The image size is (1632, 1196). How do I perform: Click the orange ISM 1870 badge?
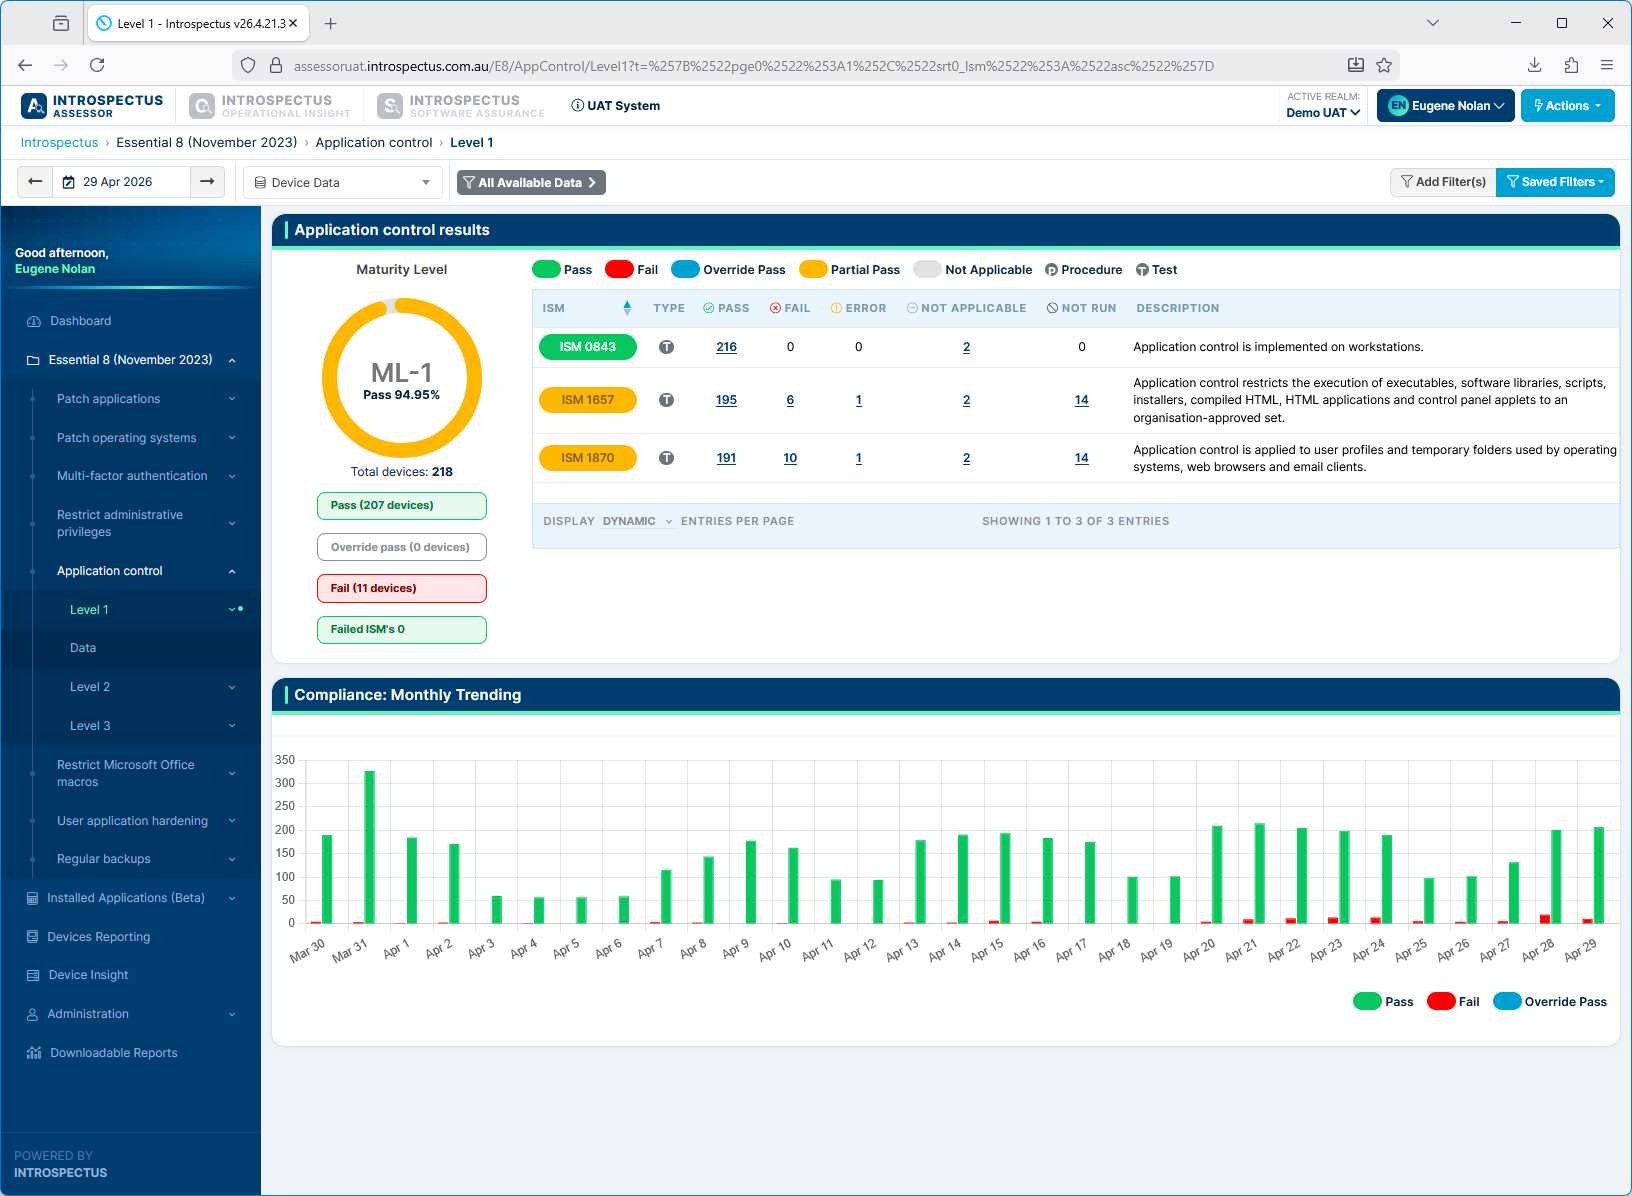pyautogui.click(x=587, y=458)
